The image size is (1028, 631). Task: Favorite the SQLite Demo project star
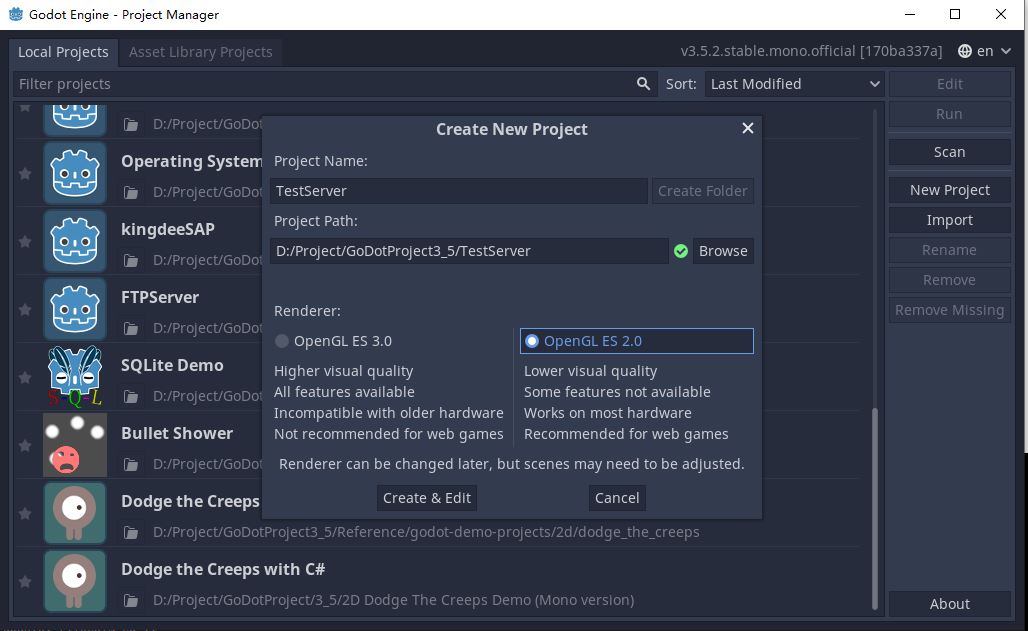[x=25, y=377]
